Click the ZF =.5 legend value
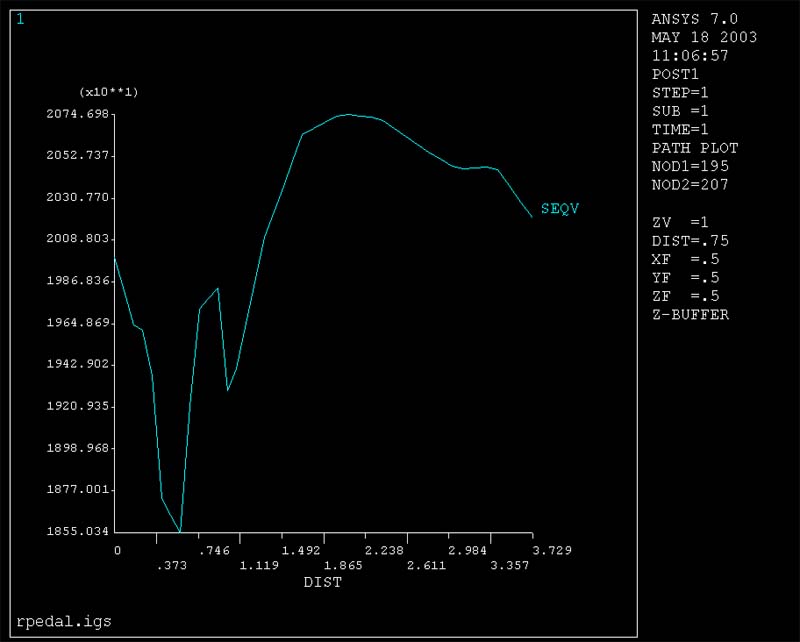Screen dimensions: 800x642 [x=685, y=295]
